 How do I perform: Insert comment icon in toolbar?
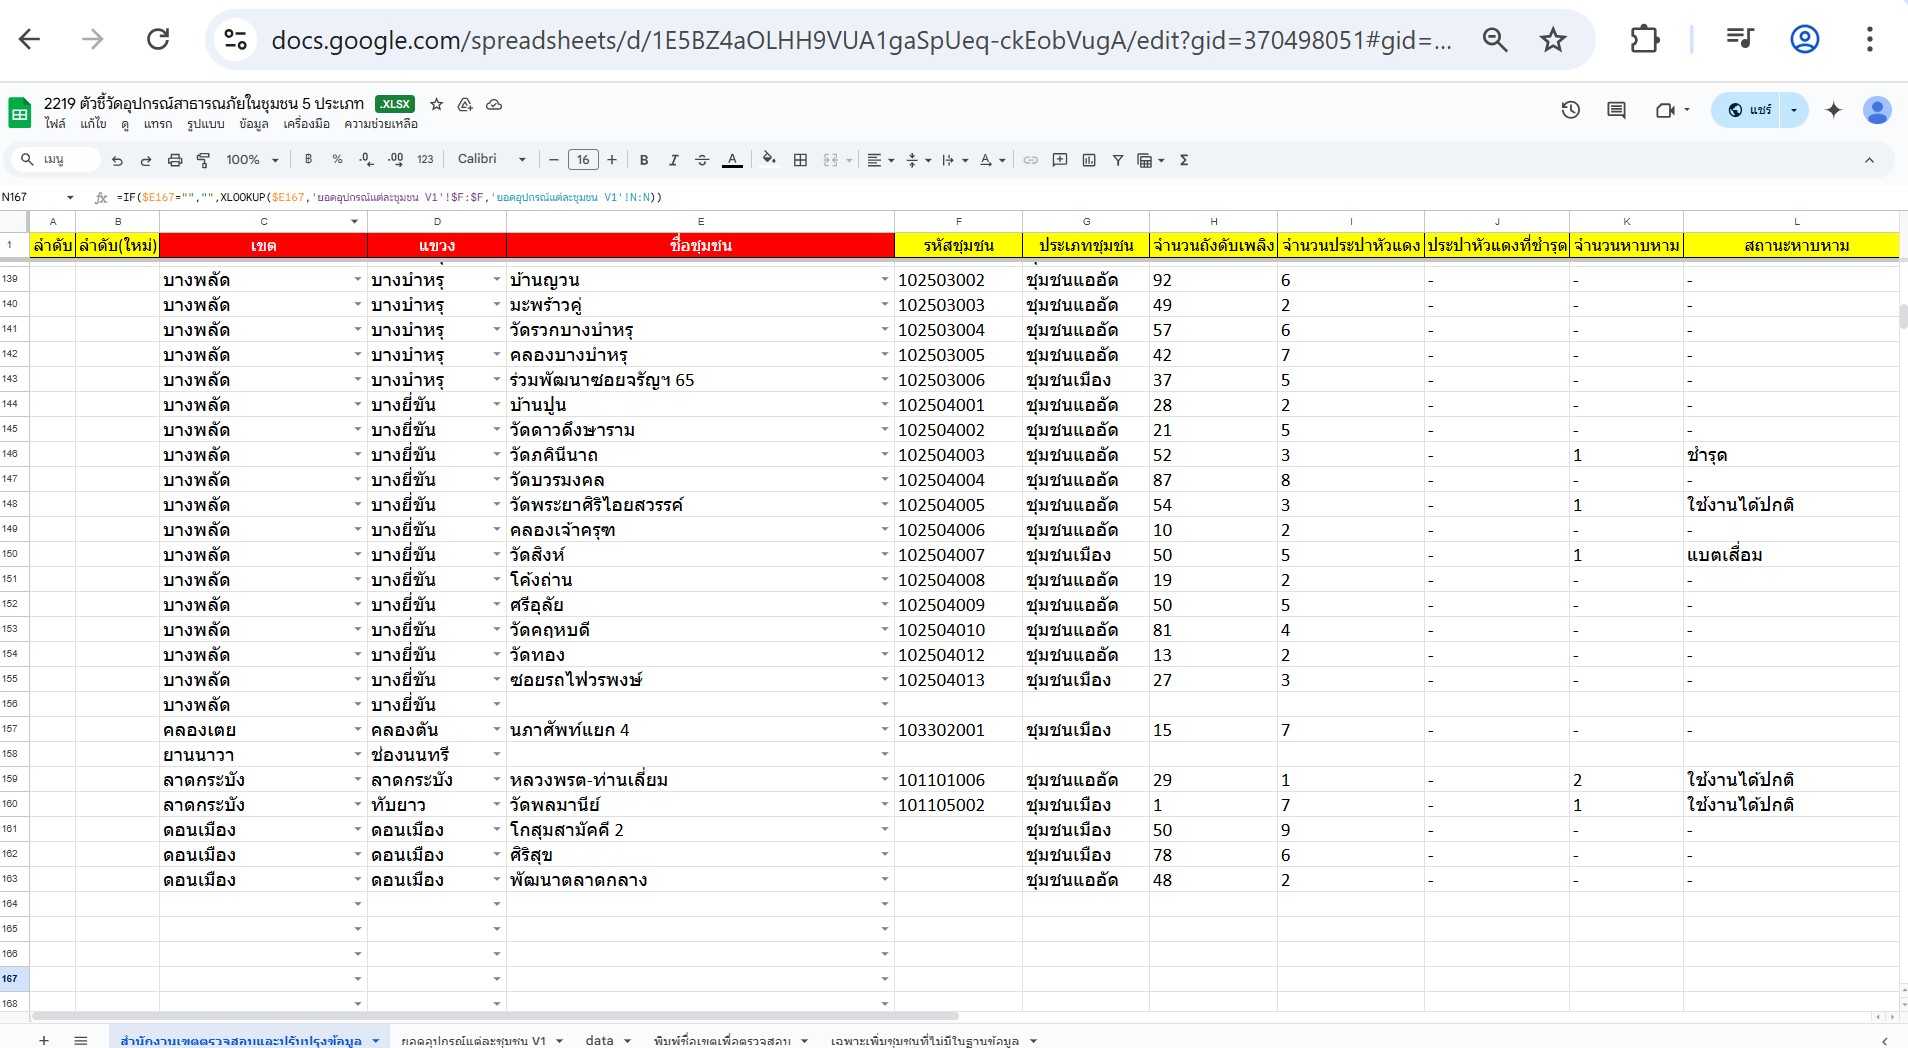pos(1060,160)
